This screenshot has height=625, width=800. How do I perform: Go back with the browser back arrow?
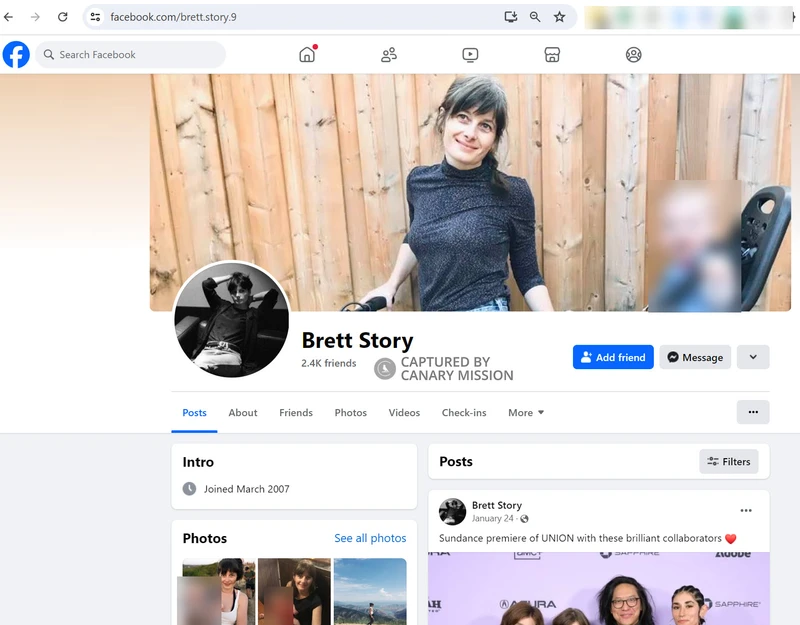click(9, 17)
